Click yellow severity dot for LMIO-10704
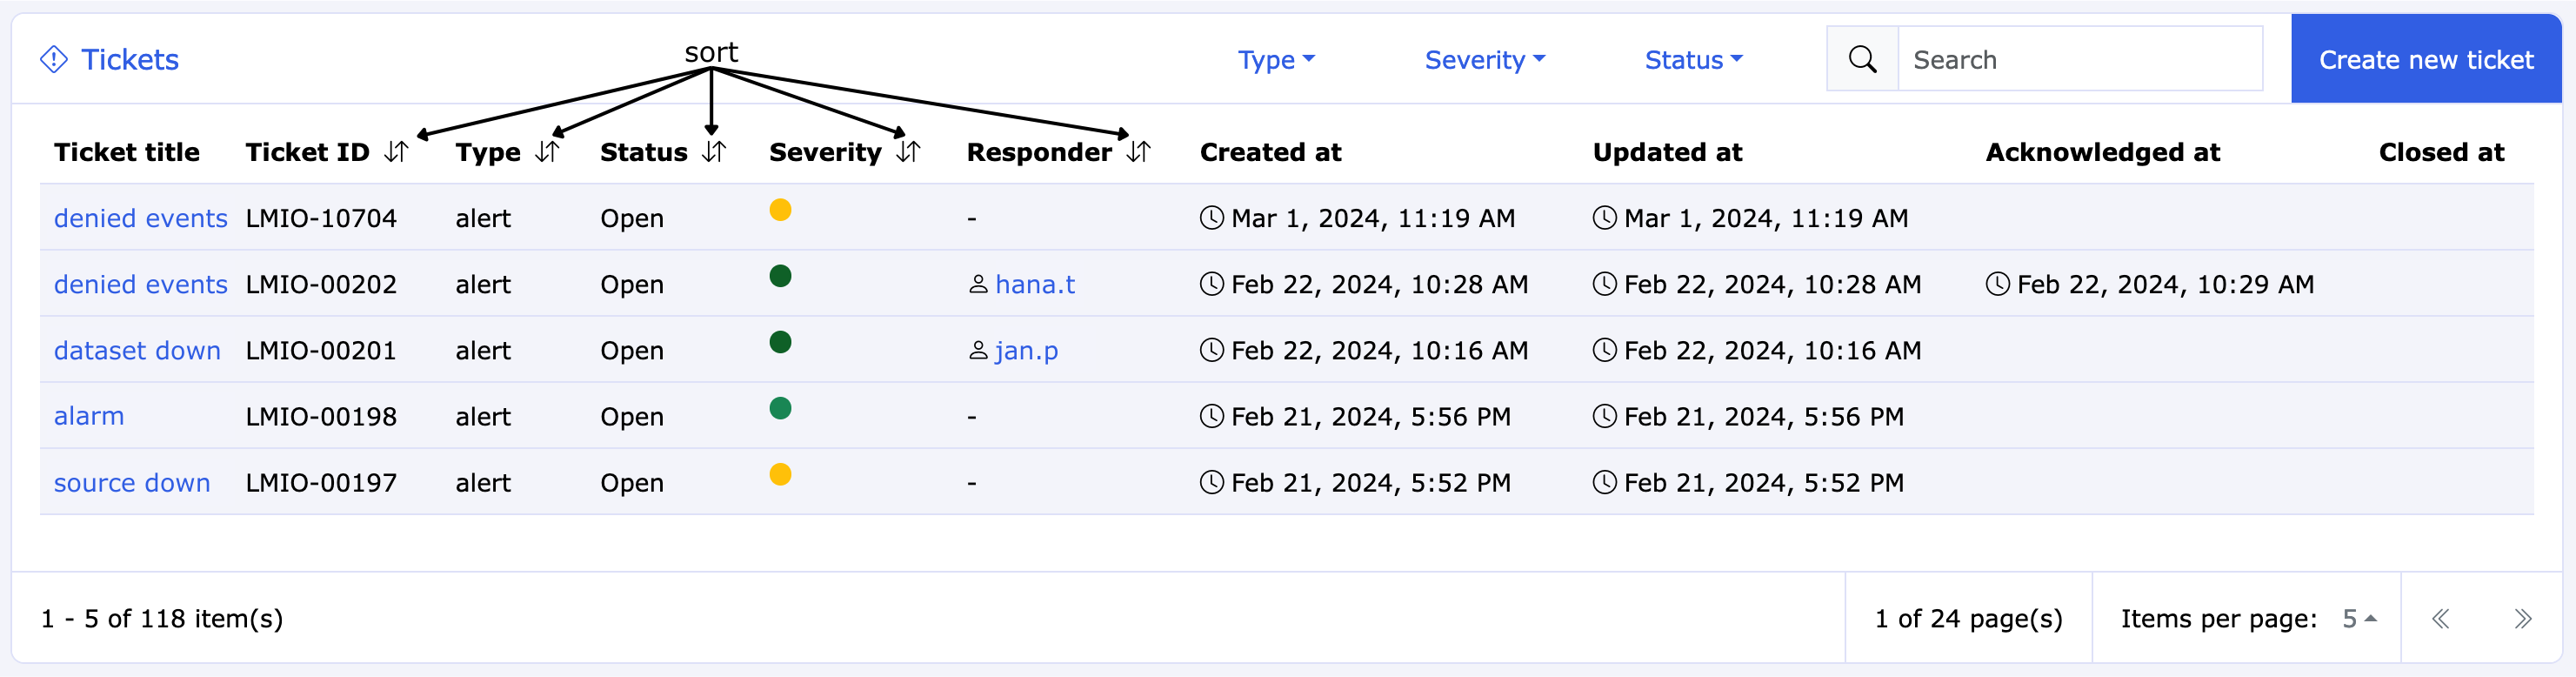Screen dimensions: 2576x677 pyautogui.click(x=780, y=210)
